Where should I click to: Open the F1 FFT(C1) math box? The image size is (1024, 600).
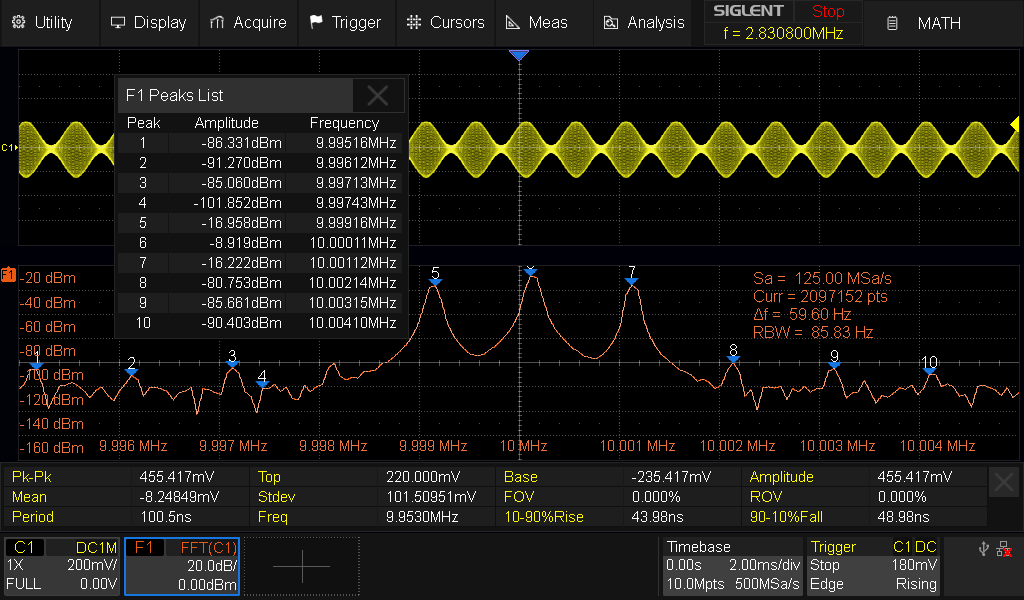(181, 565)
